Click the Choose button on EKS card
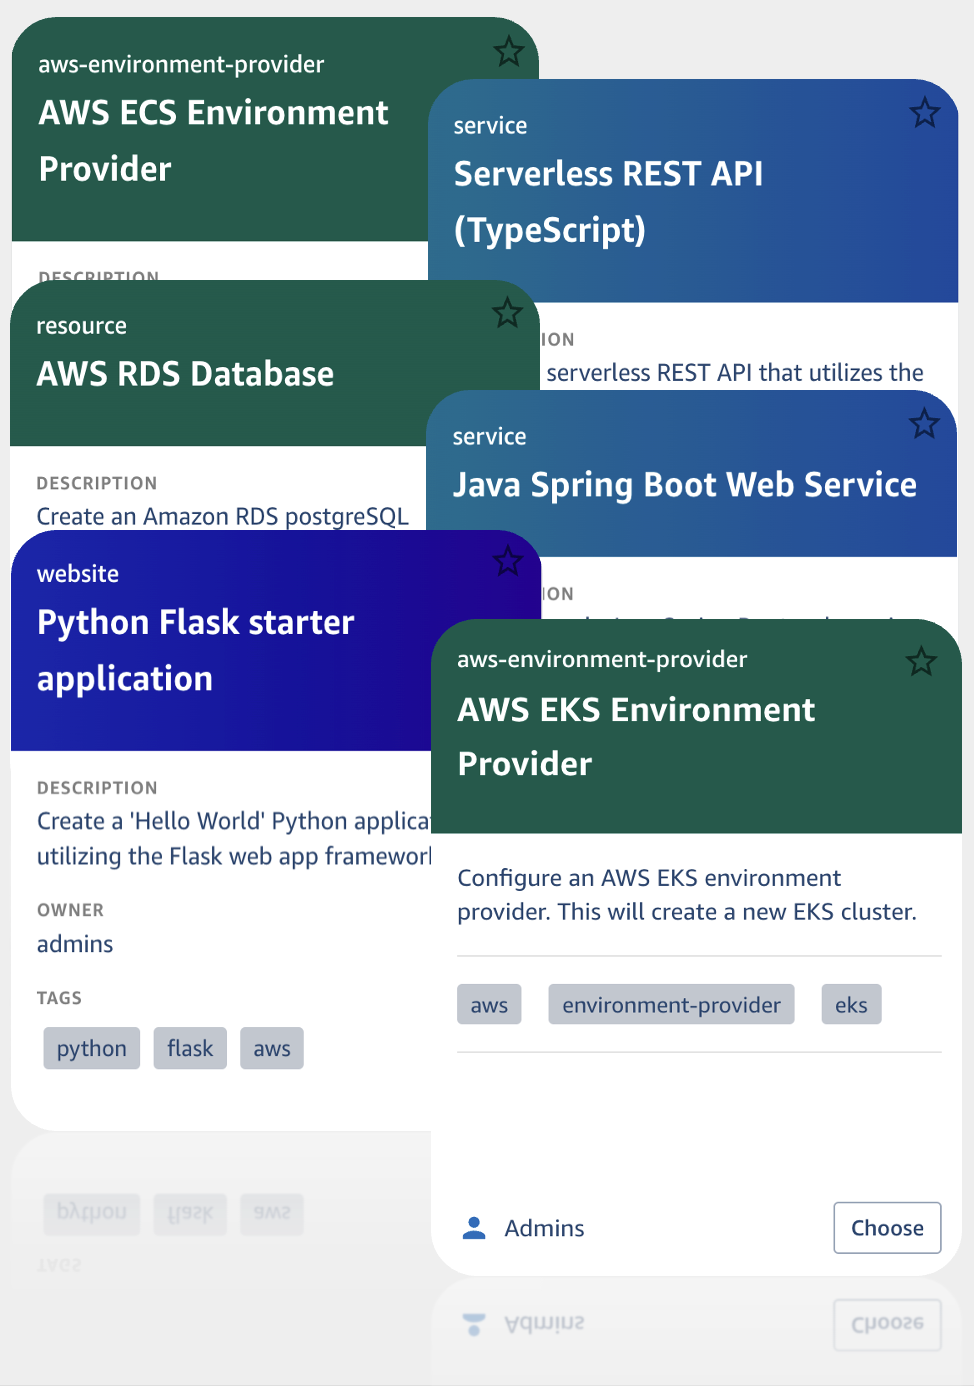This screenshot has height=1386, width=974. click(x=886, y=1228)
